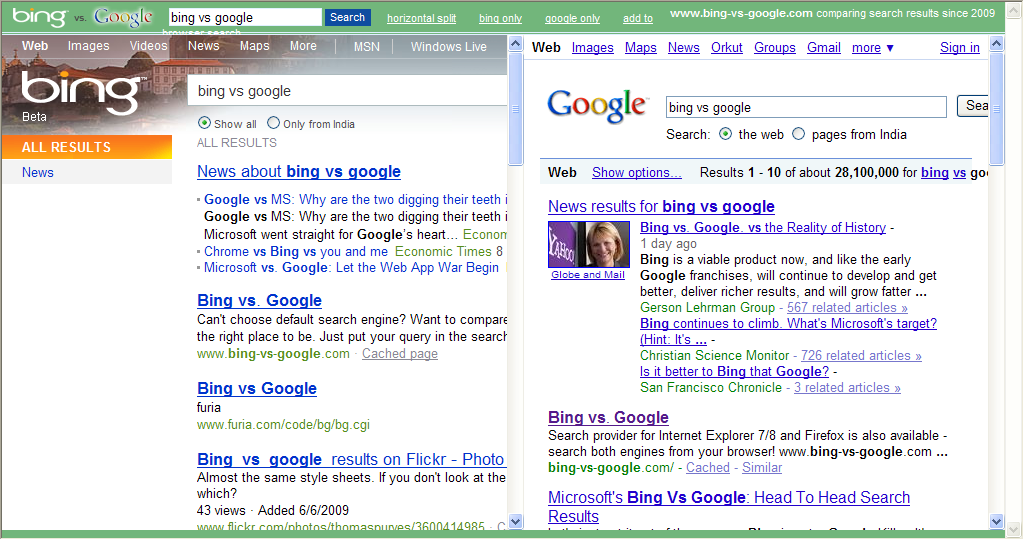Select Bing 'Show all' radio button
Screen dimensions: 1024x540
click(204, 123)
